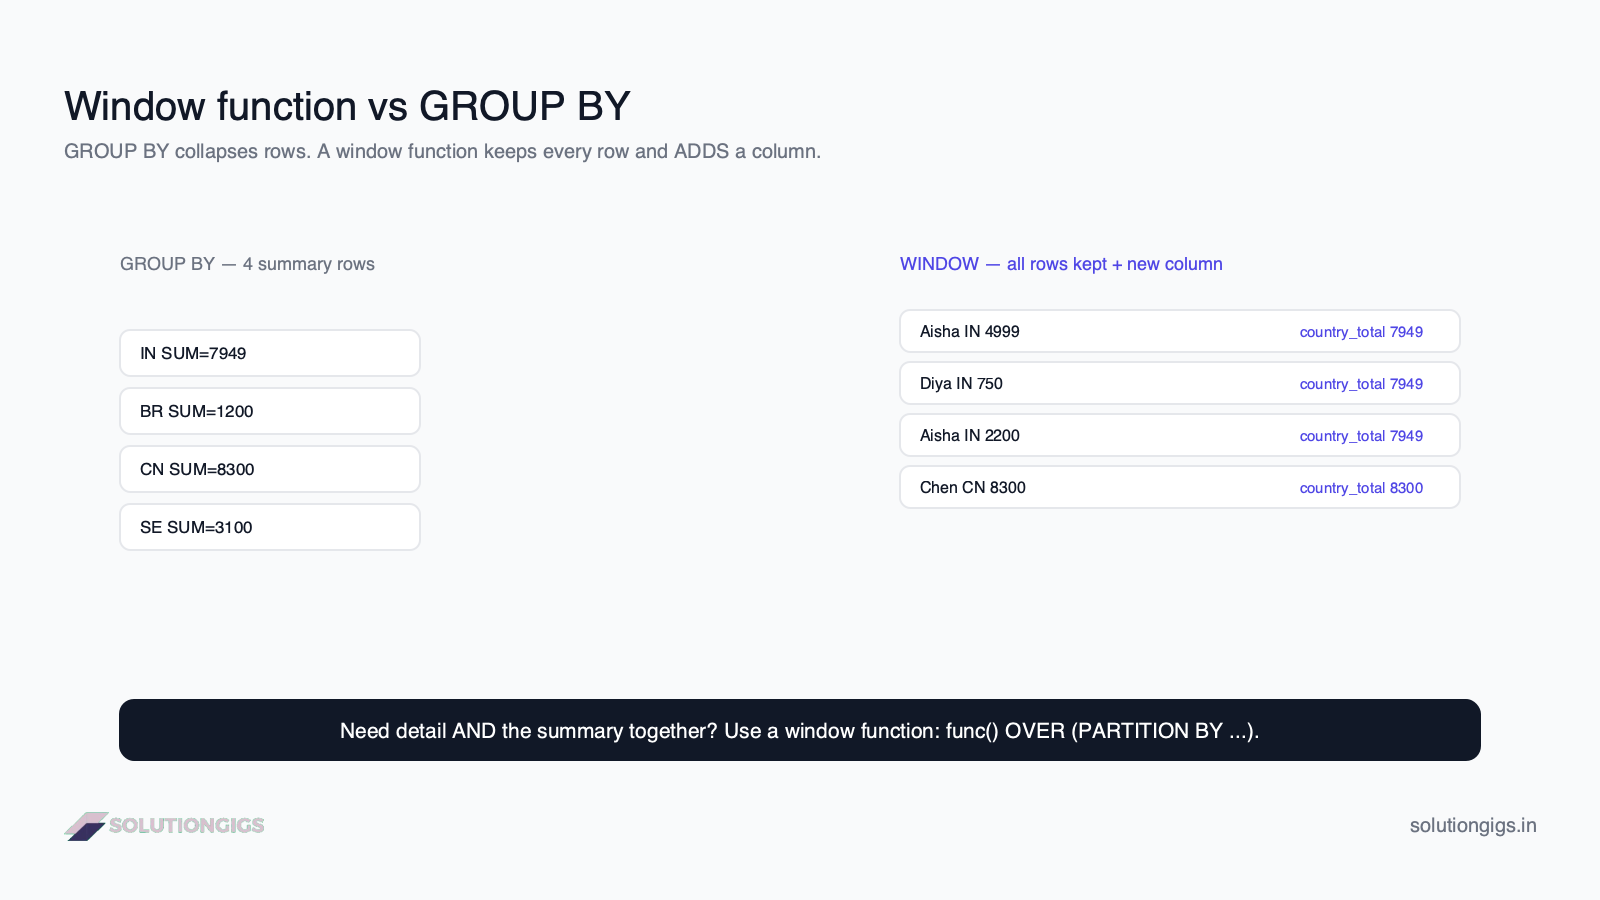
Task: Click the subtitle about GROUP BY collapsing rows
Action: [442, 151]
